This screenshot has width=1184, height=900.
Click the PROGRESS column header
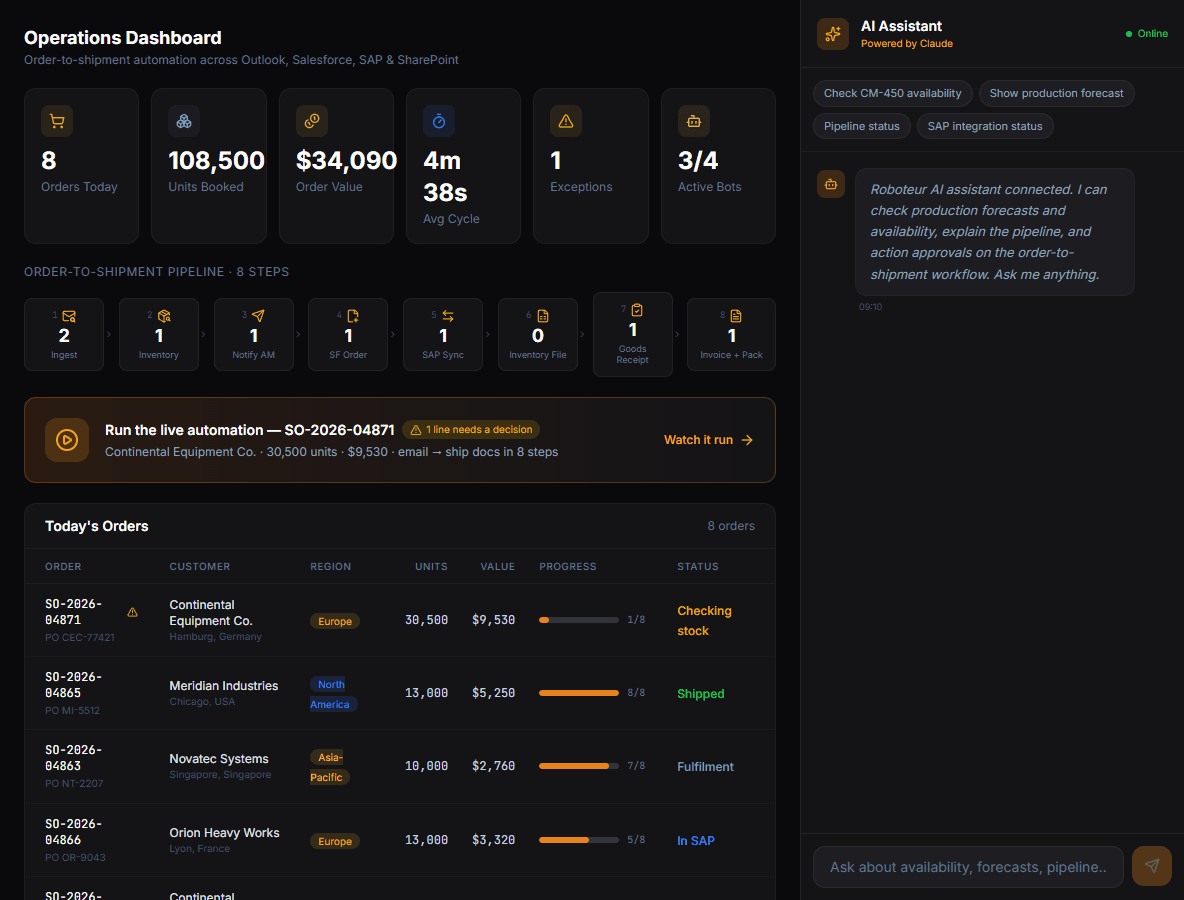coord(568,566)
